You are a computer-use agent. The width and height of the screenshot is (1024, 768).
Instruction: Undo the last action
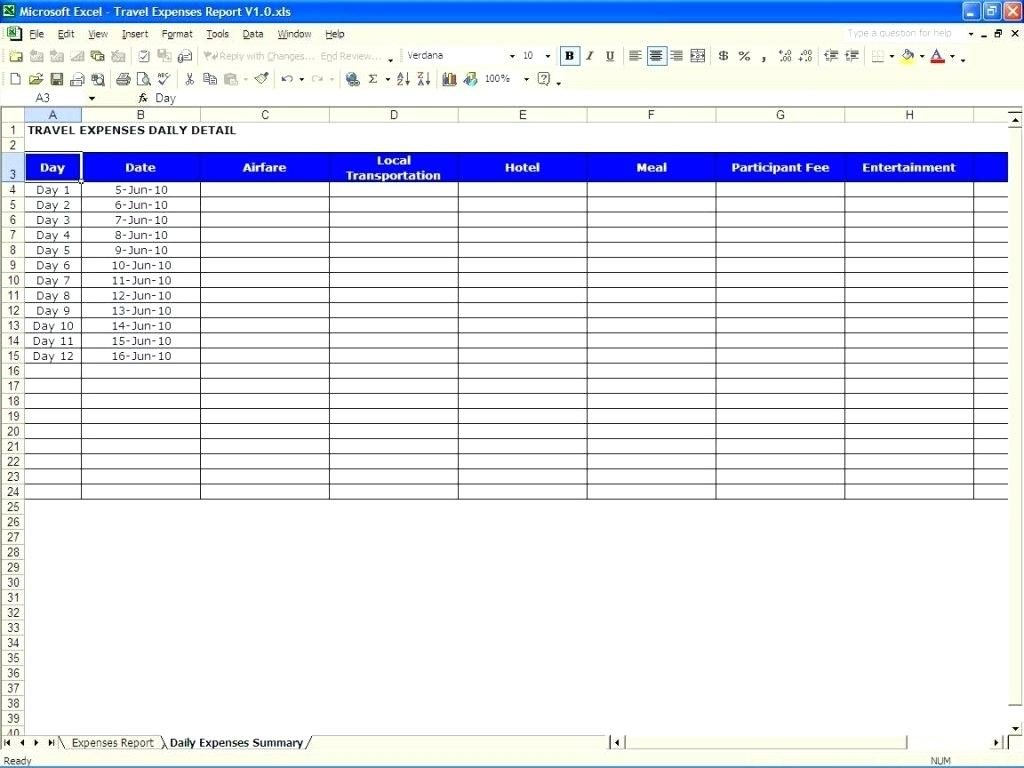click(287, 79)
